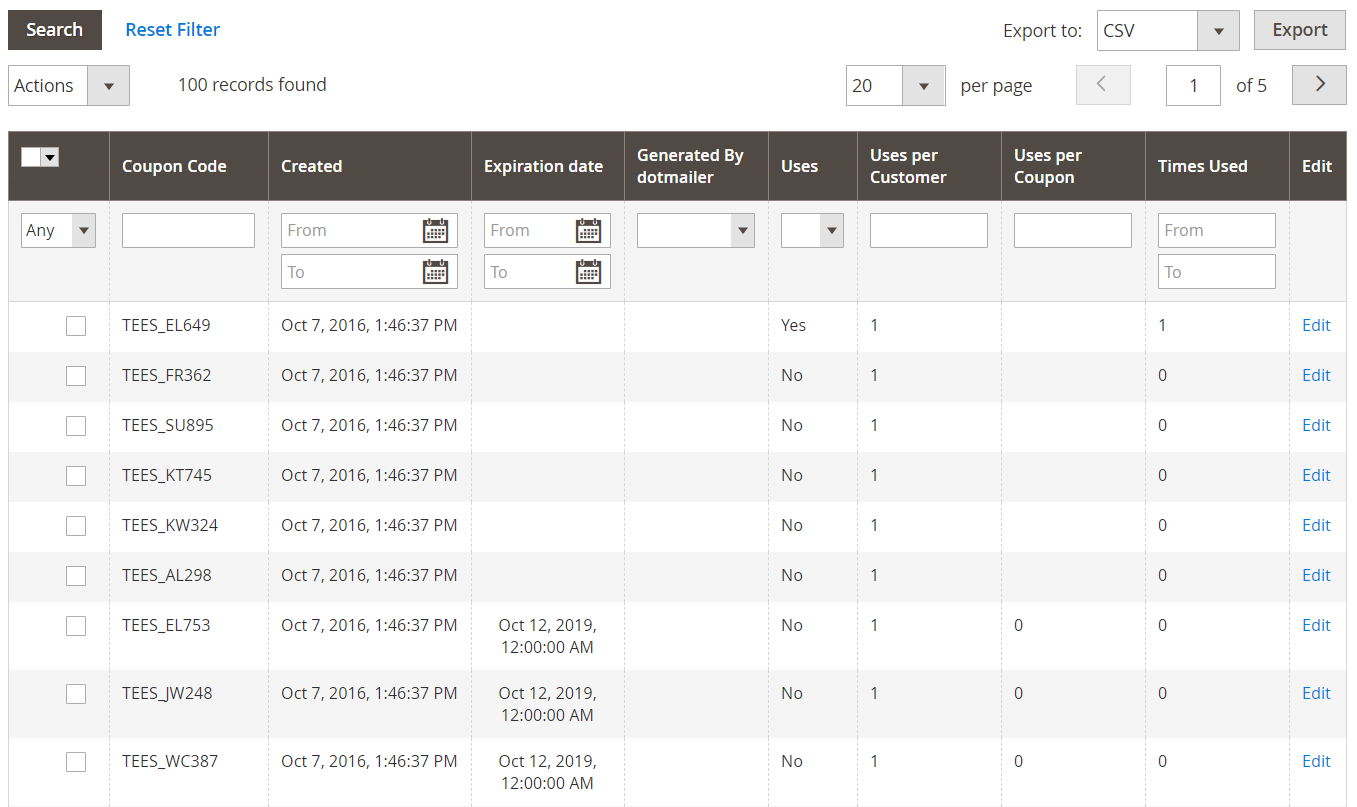Screen dimensions: 1357x807
Task: Click the '100 records found' text
Action: [x=252, y=85]
